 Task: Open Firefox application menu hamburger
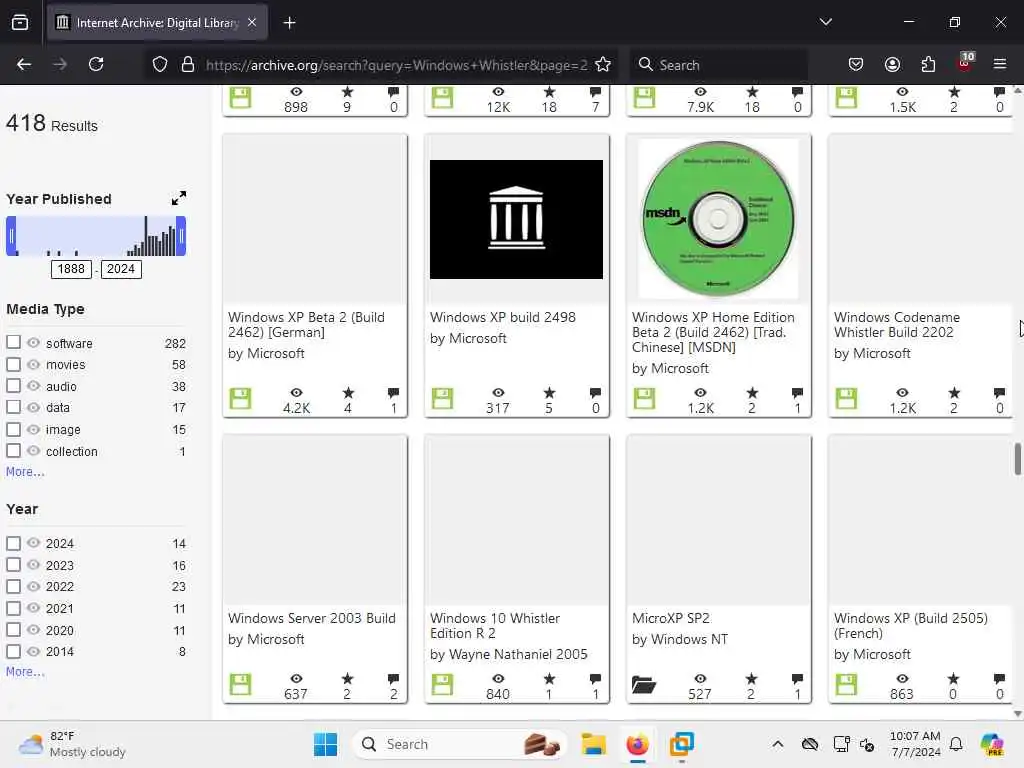(1000, 64)
